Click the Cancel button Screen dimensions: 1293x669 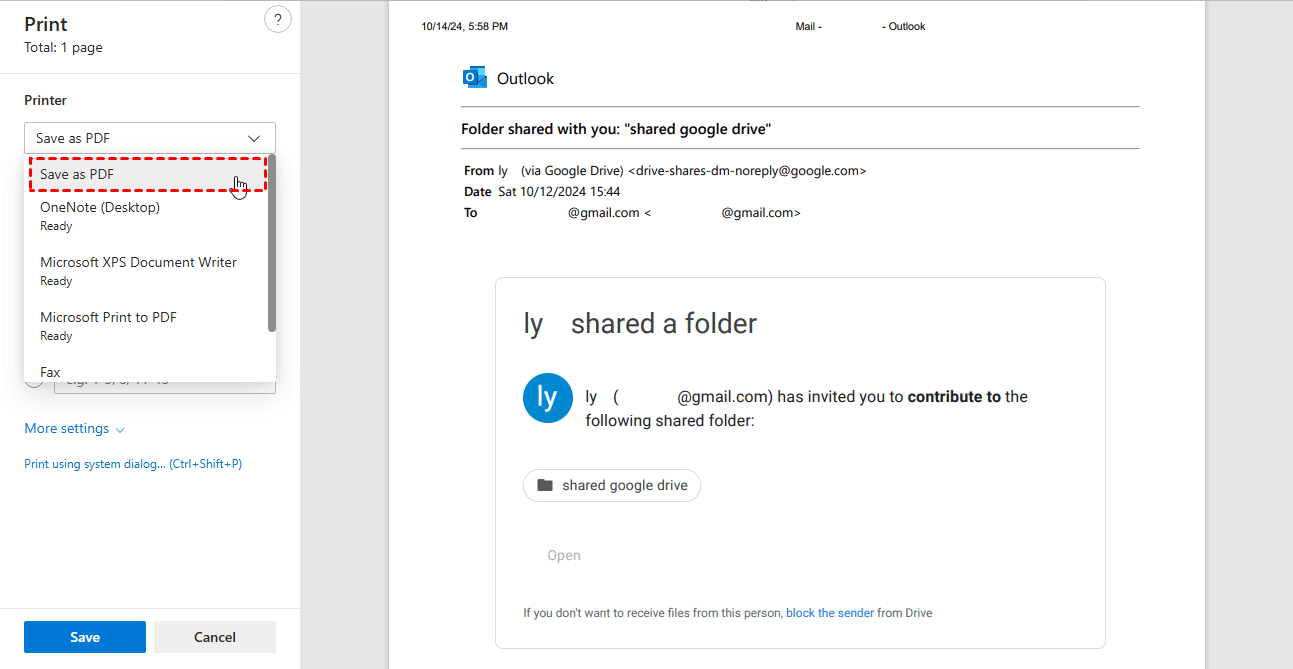215,637
